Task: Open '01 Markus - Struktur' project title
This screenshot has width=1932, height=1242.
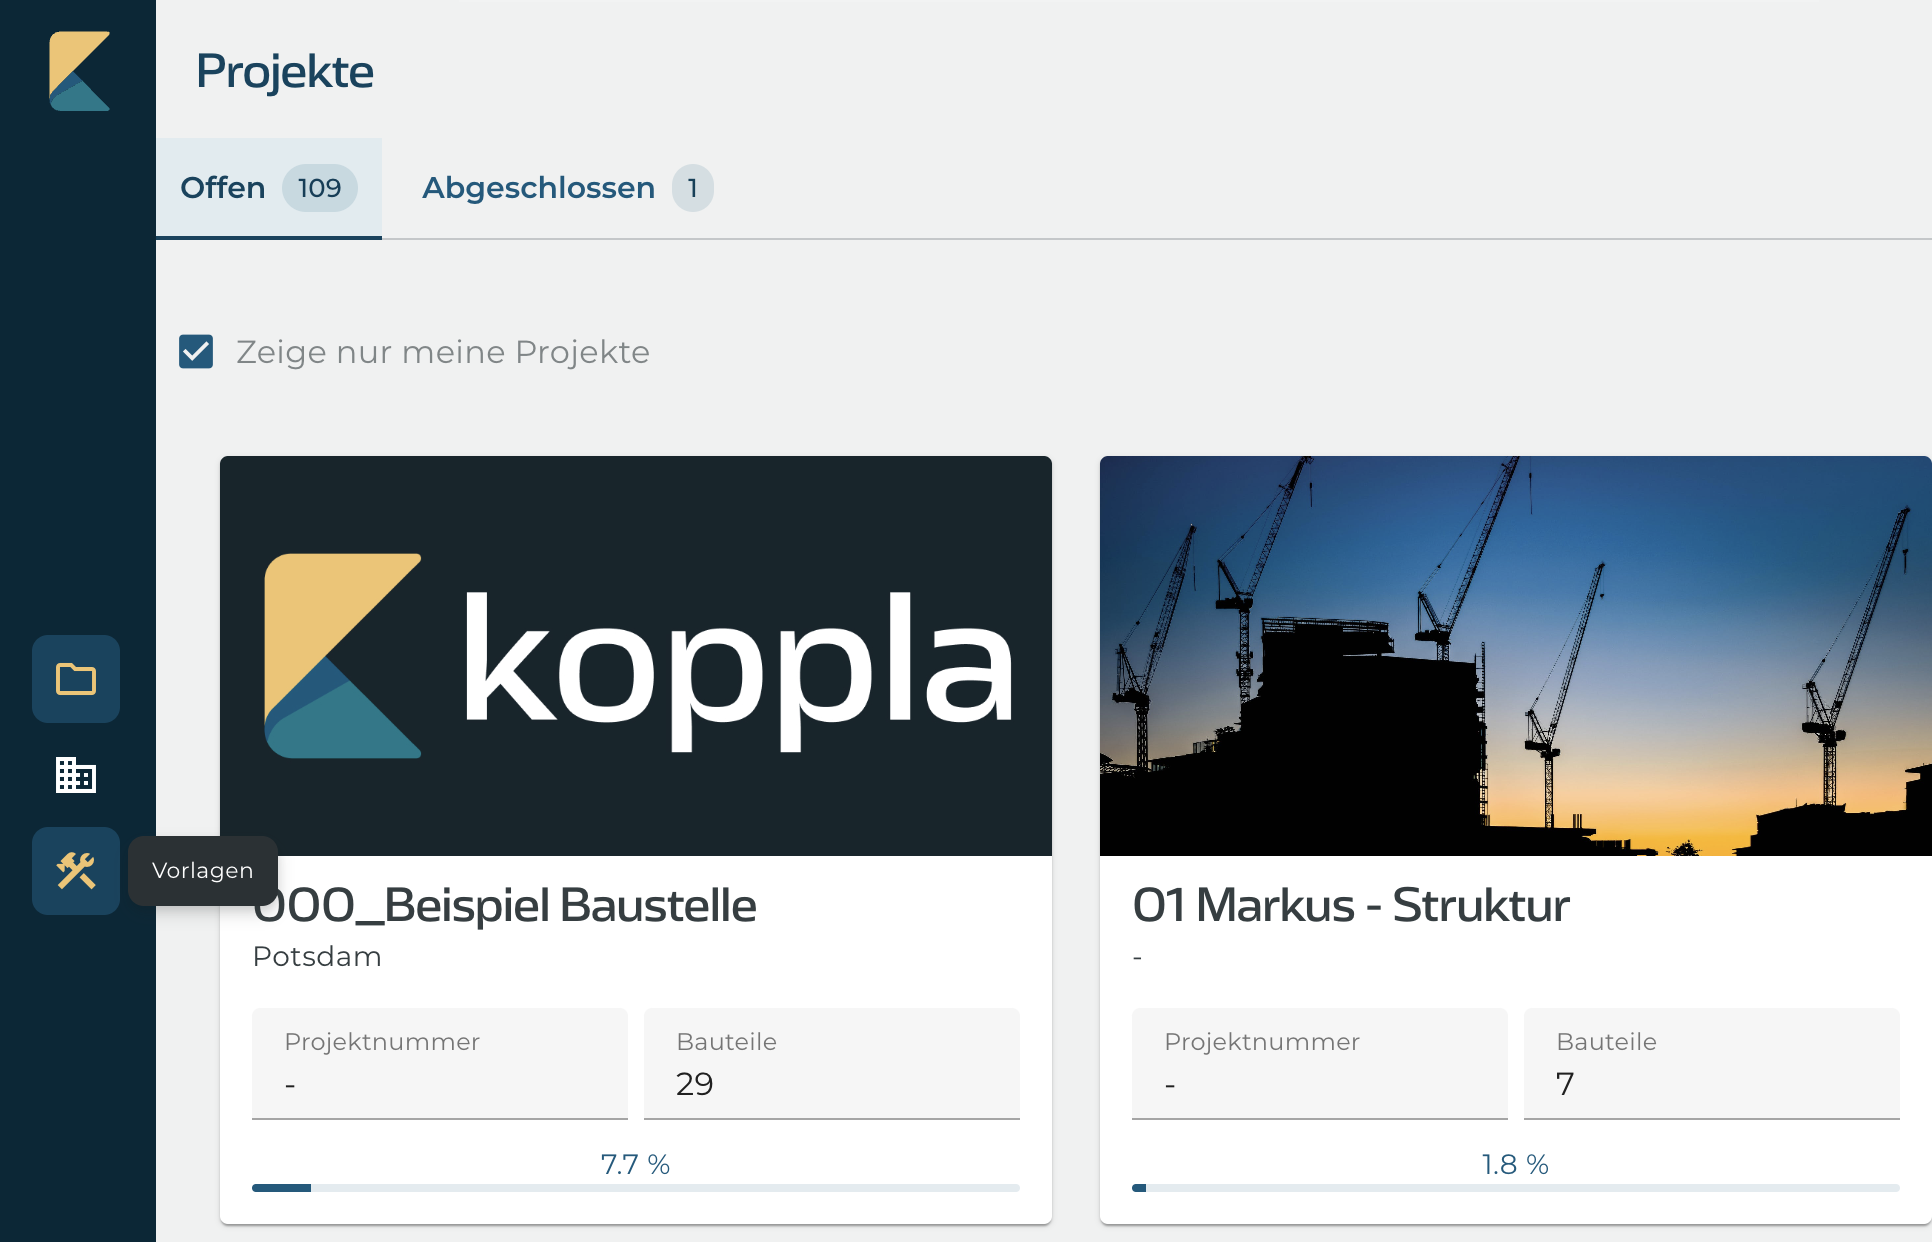Action: coord(1350,906)
